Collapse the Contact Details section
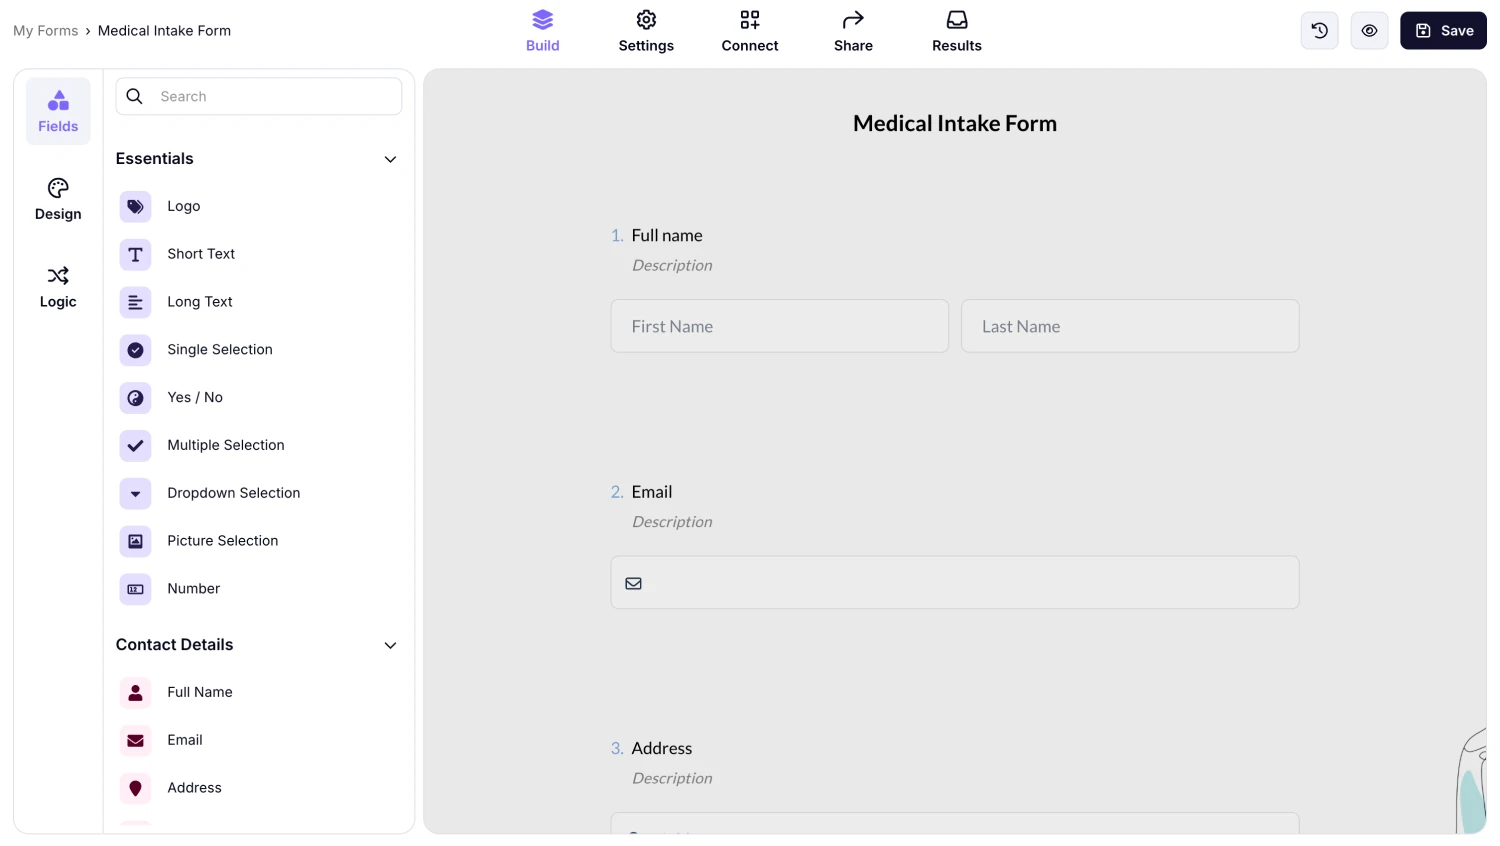 tap(390, 645)
